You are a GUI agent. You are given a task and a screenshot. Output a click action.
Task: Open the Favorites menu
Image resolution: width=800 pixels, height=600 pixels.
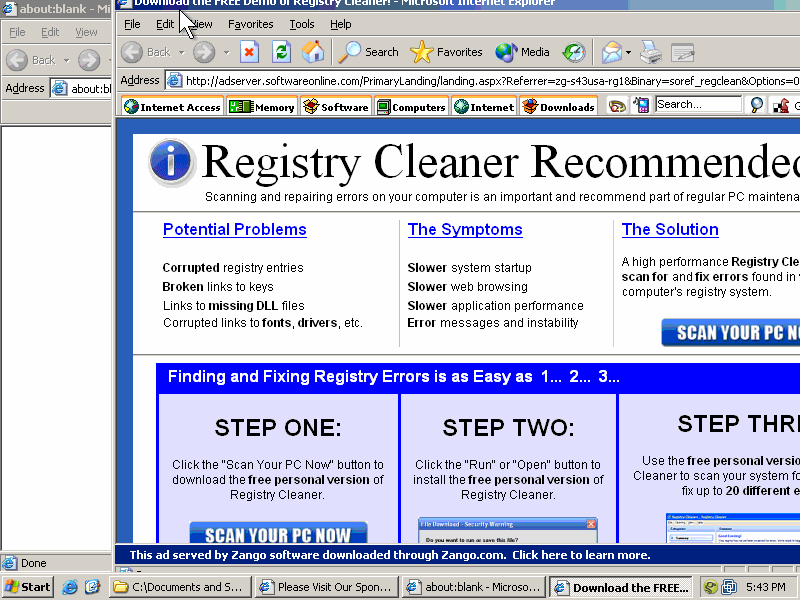(x=251, y=24)
